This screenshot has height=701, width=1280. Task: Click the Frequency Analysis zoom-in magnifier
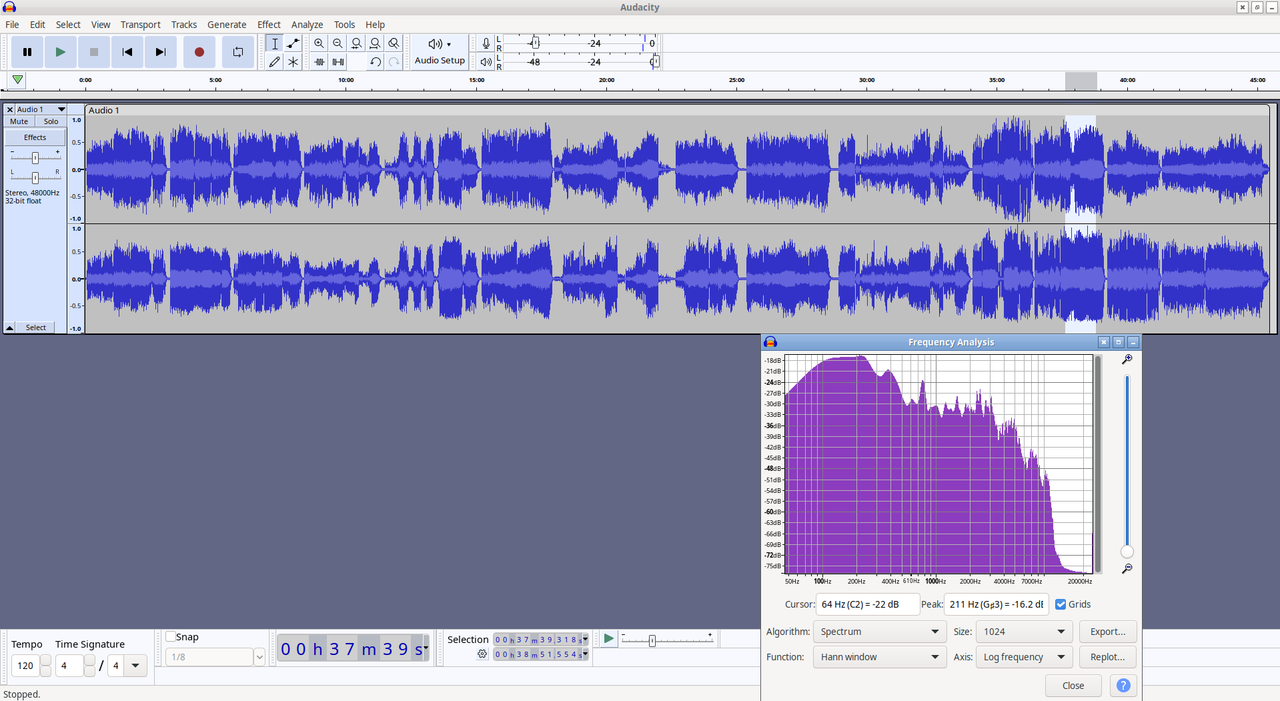pos(1127,359)
